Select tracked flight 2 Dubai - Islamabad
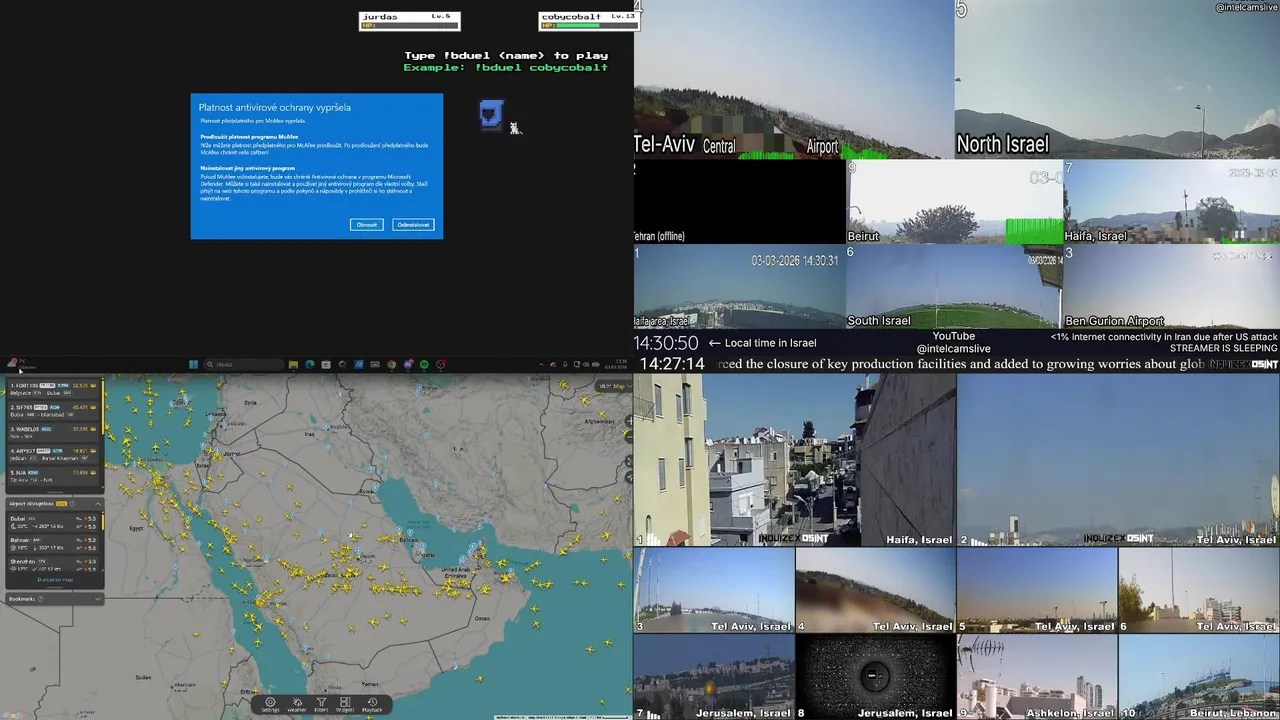 (x=53, y=411)
